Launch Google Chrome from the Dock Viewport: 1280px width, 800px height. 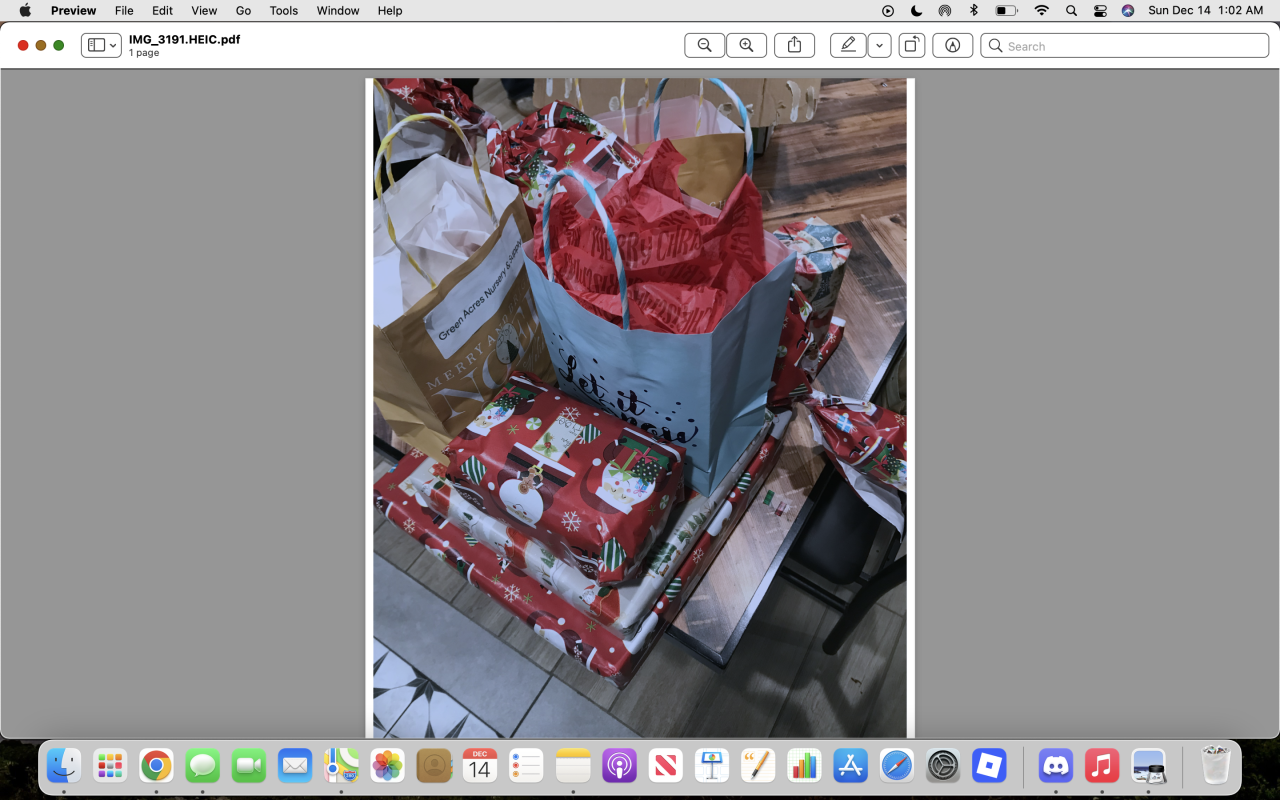click(156, 767)
